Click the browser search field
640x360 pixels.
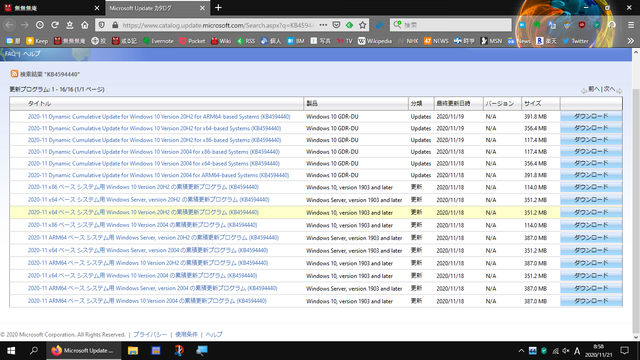[451, 25]
